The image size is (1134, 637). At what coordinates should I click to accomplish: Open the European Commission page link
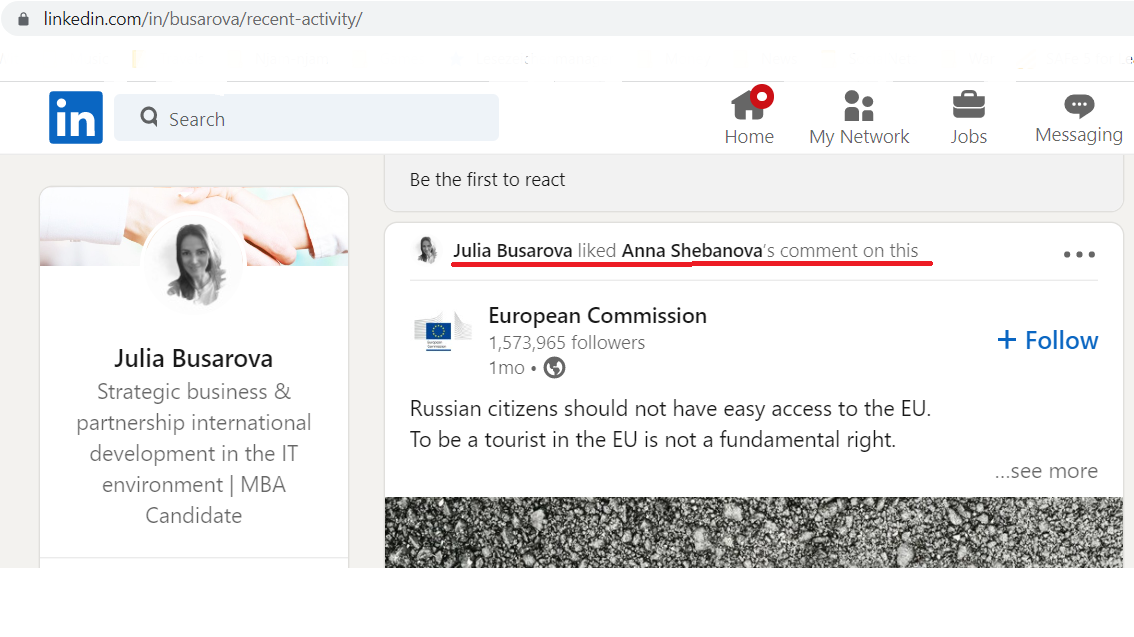(x=597, y=315)
